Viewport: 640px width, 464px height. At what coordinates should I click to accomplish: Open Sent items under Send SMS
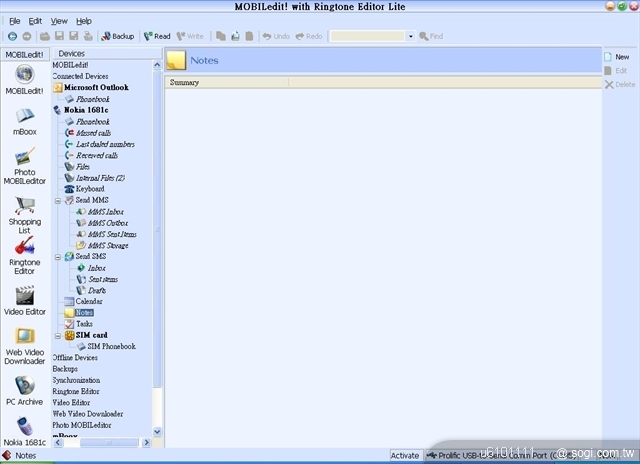tap(103, 279)
